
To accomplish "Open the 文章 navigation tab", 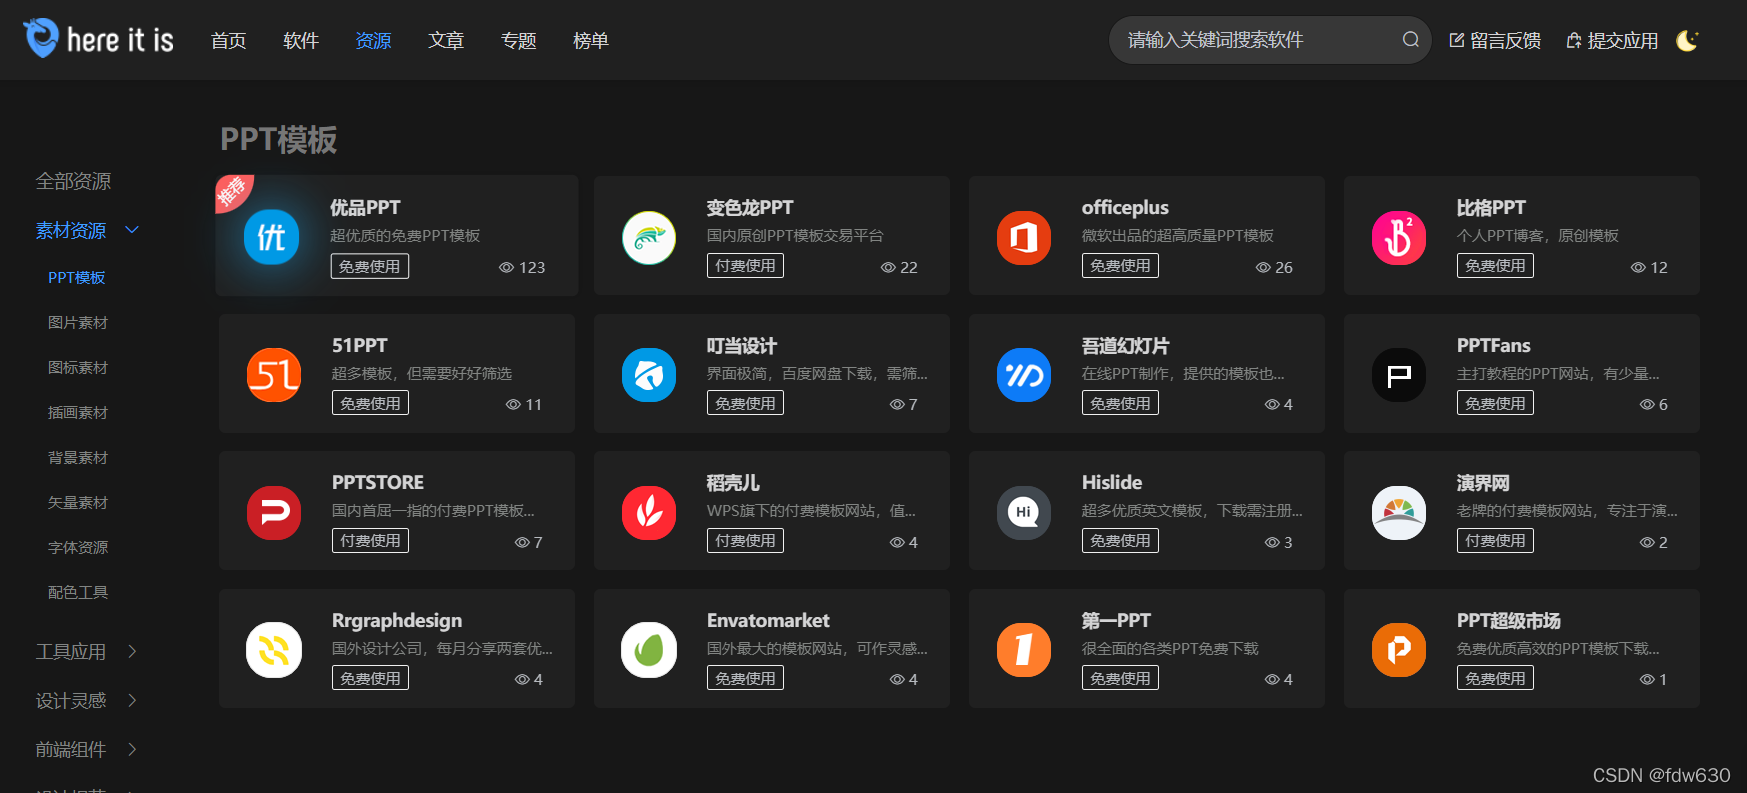I will (x=446, y=40).
